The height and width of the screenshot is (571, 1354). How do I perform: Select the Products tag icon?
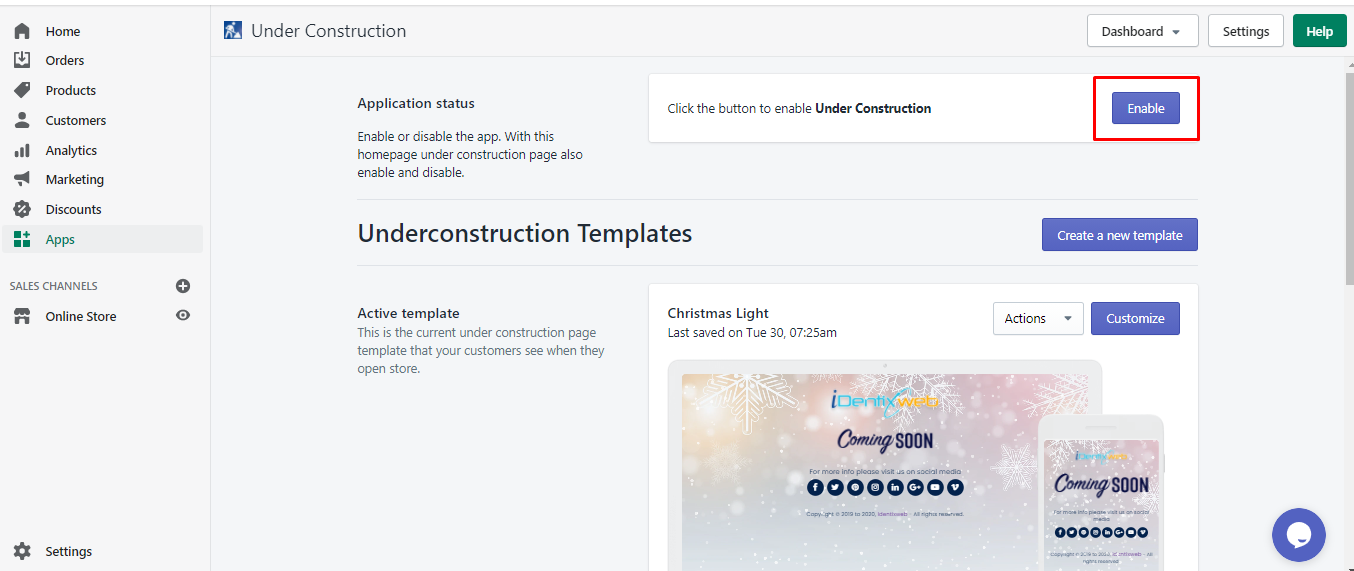[x=22, y=90]
